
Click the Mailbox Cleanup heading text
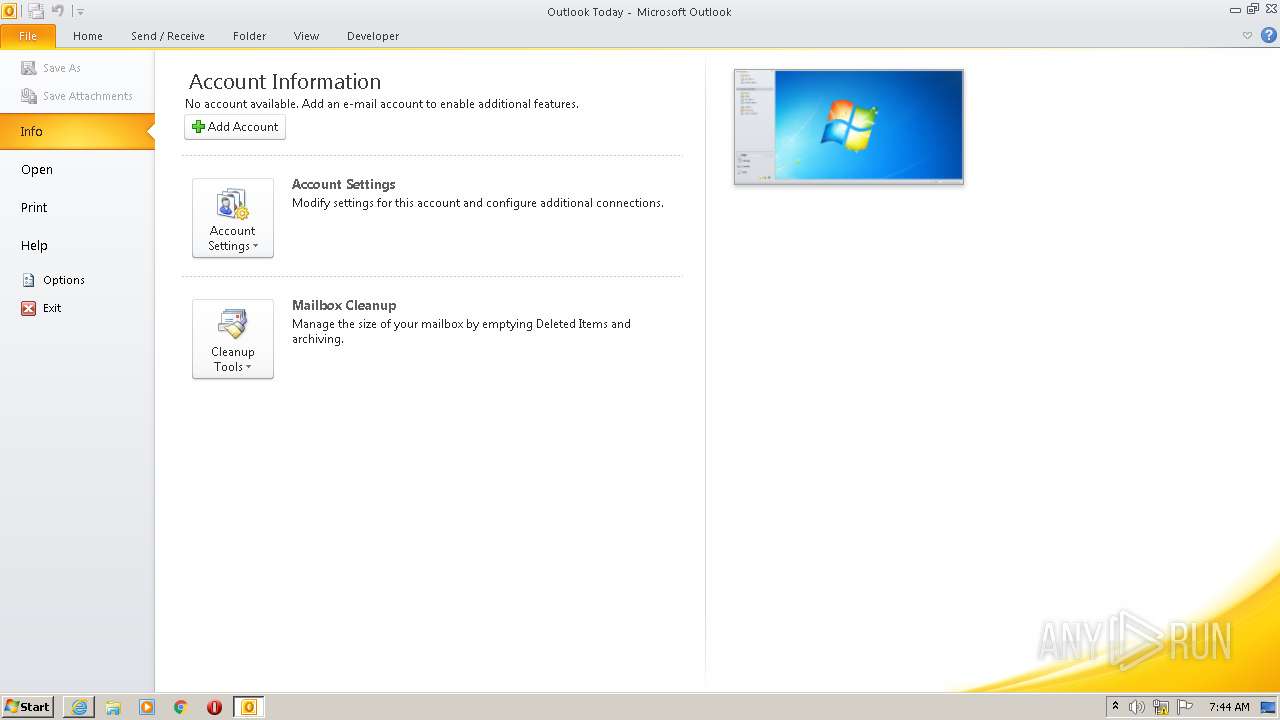pos(344,305)
